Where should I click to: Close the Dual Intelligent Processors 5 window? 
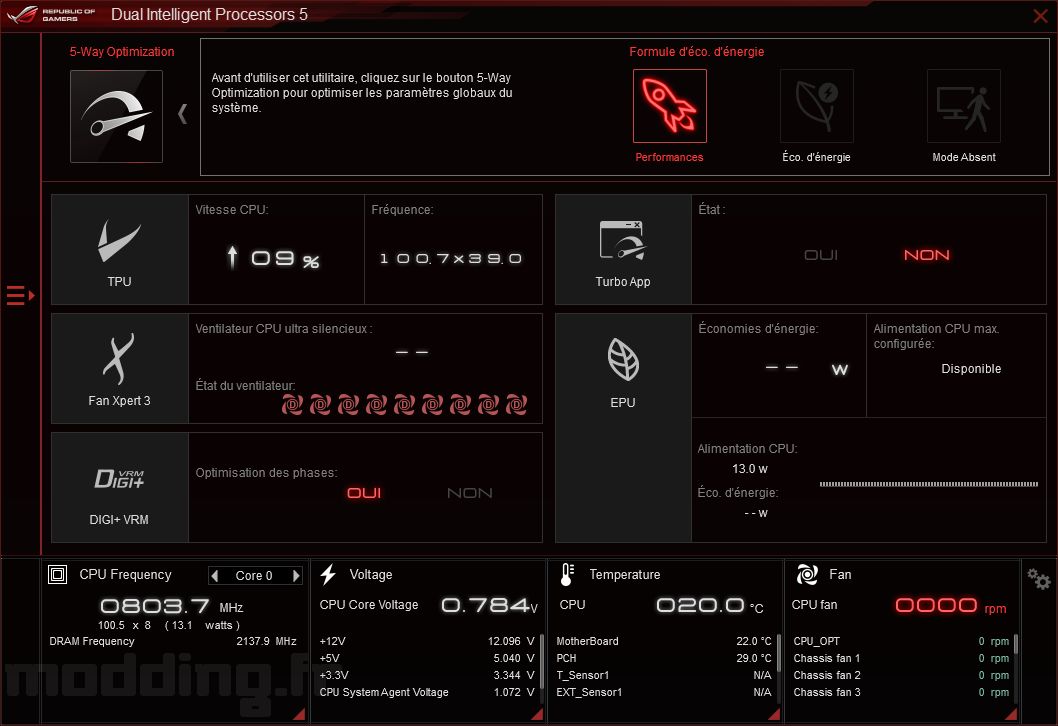click(1040, 16)
